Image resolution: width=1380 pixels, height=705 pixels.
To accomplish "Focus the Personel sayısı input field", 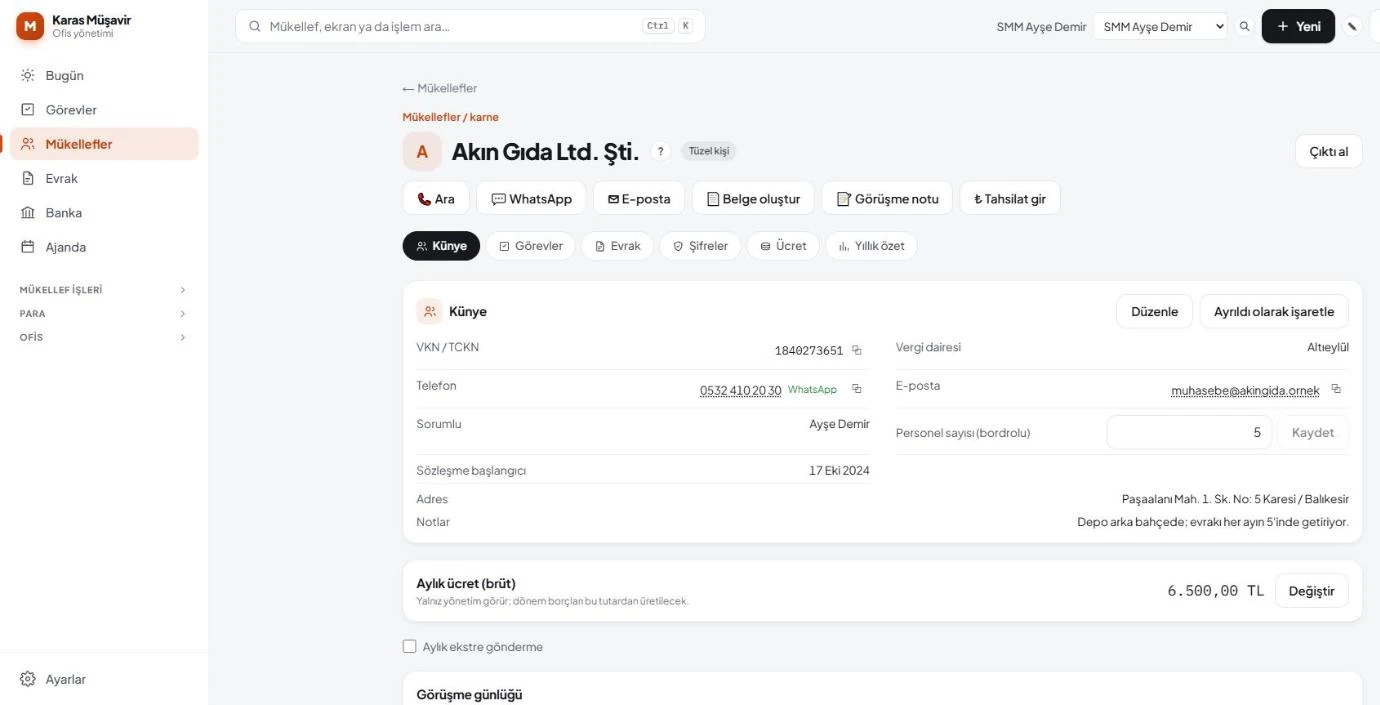I will 1189,433.
